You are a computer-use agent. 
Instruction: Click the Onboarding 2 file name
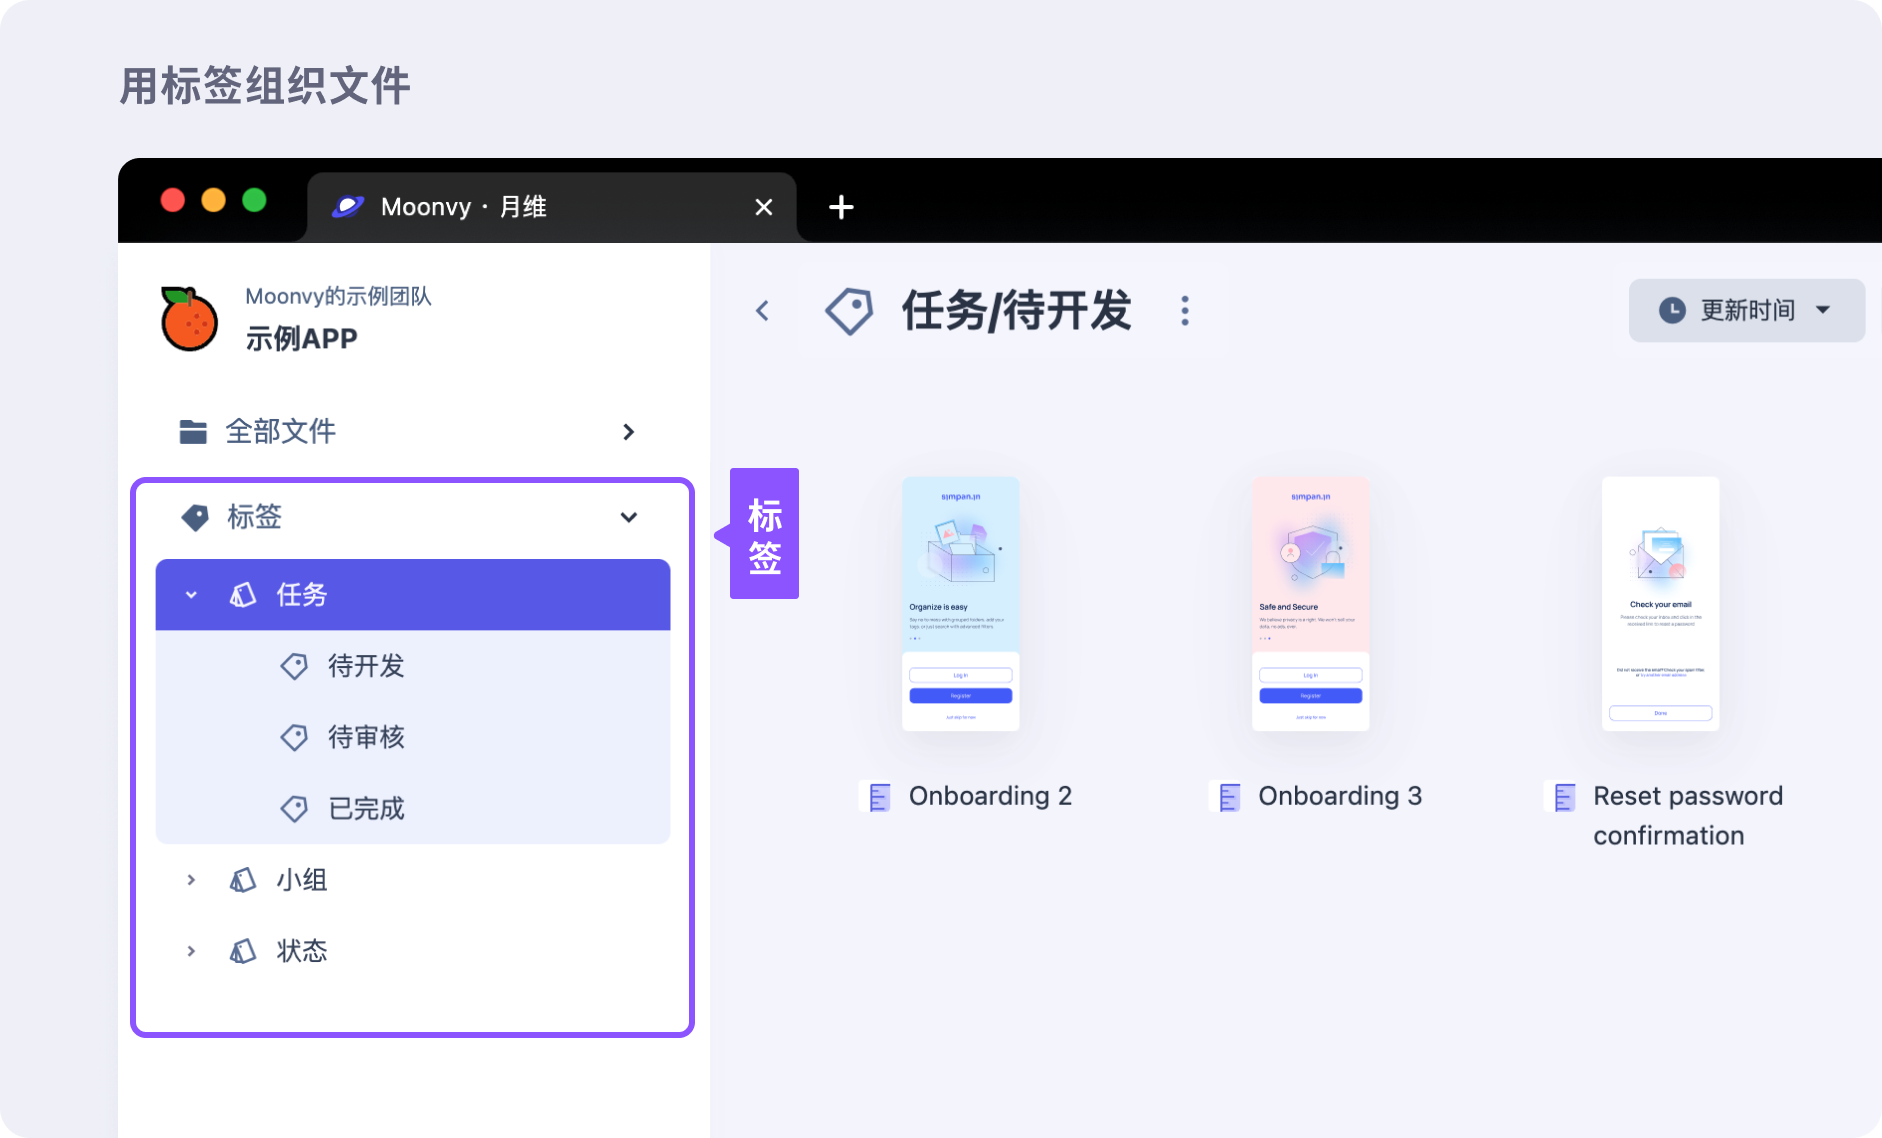tap(990, 797)
